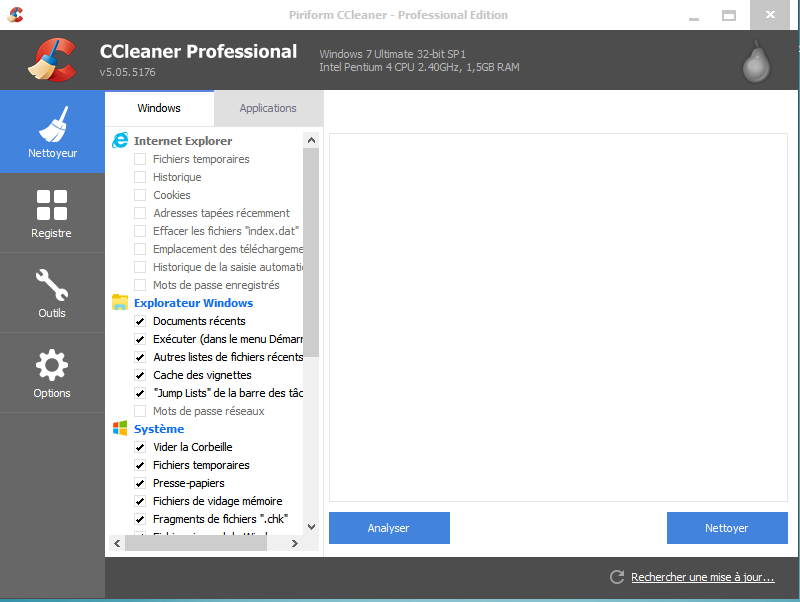Click the Internet Explorer icon
800x602 pixels.
coord(120,140)
